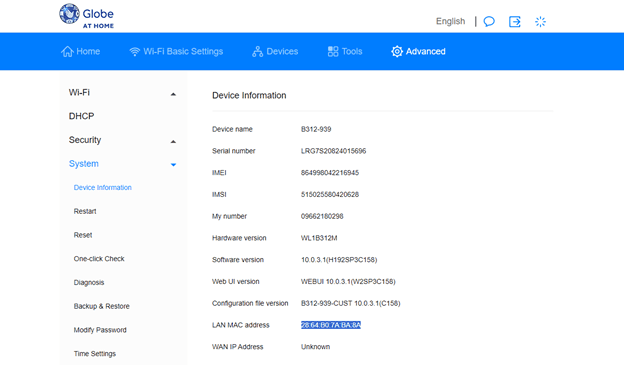
Task: Switch to the Devices tab
Action: (275, 51)
